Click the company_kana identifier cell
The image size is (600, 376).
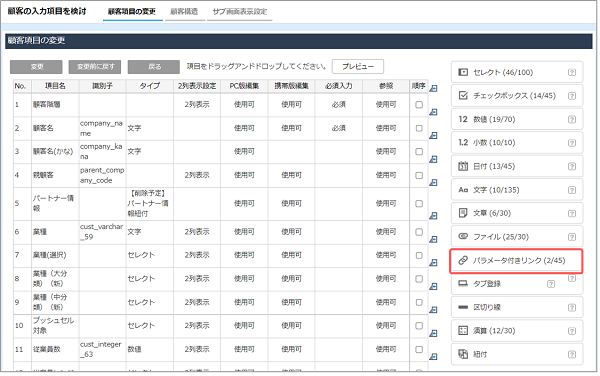click(102, 151)
